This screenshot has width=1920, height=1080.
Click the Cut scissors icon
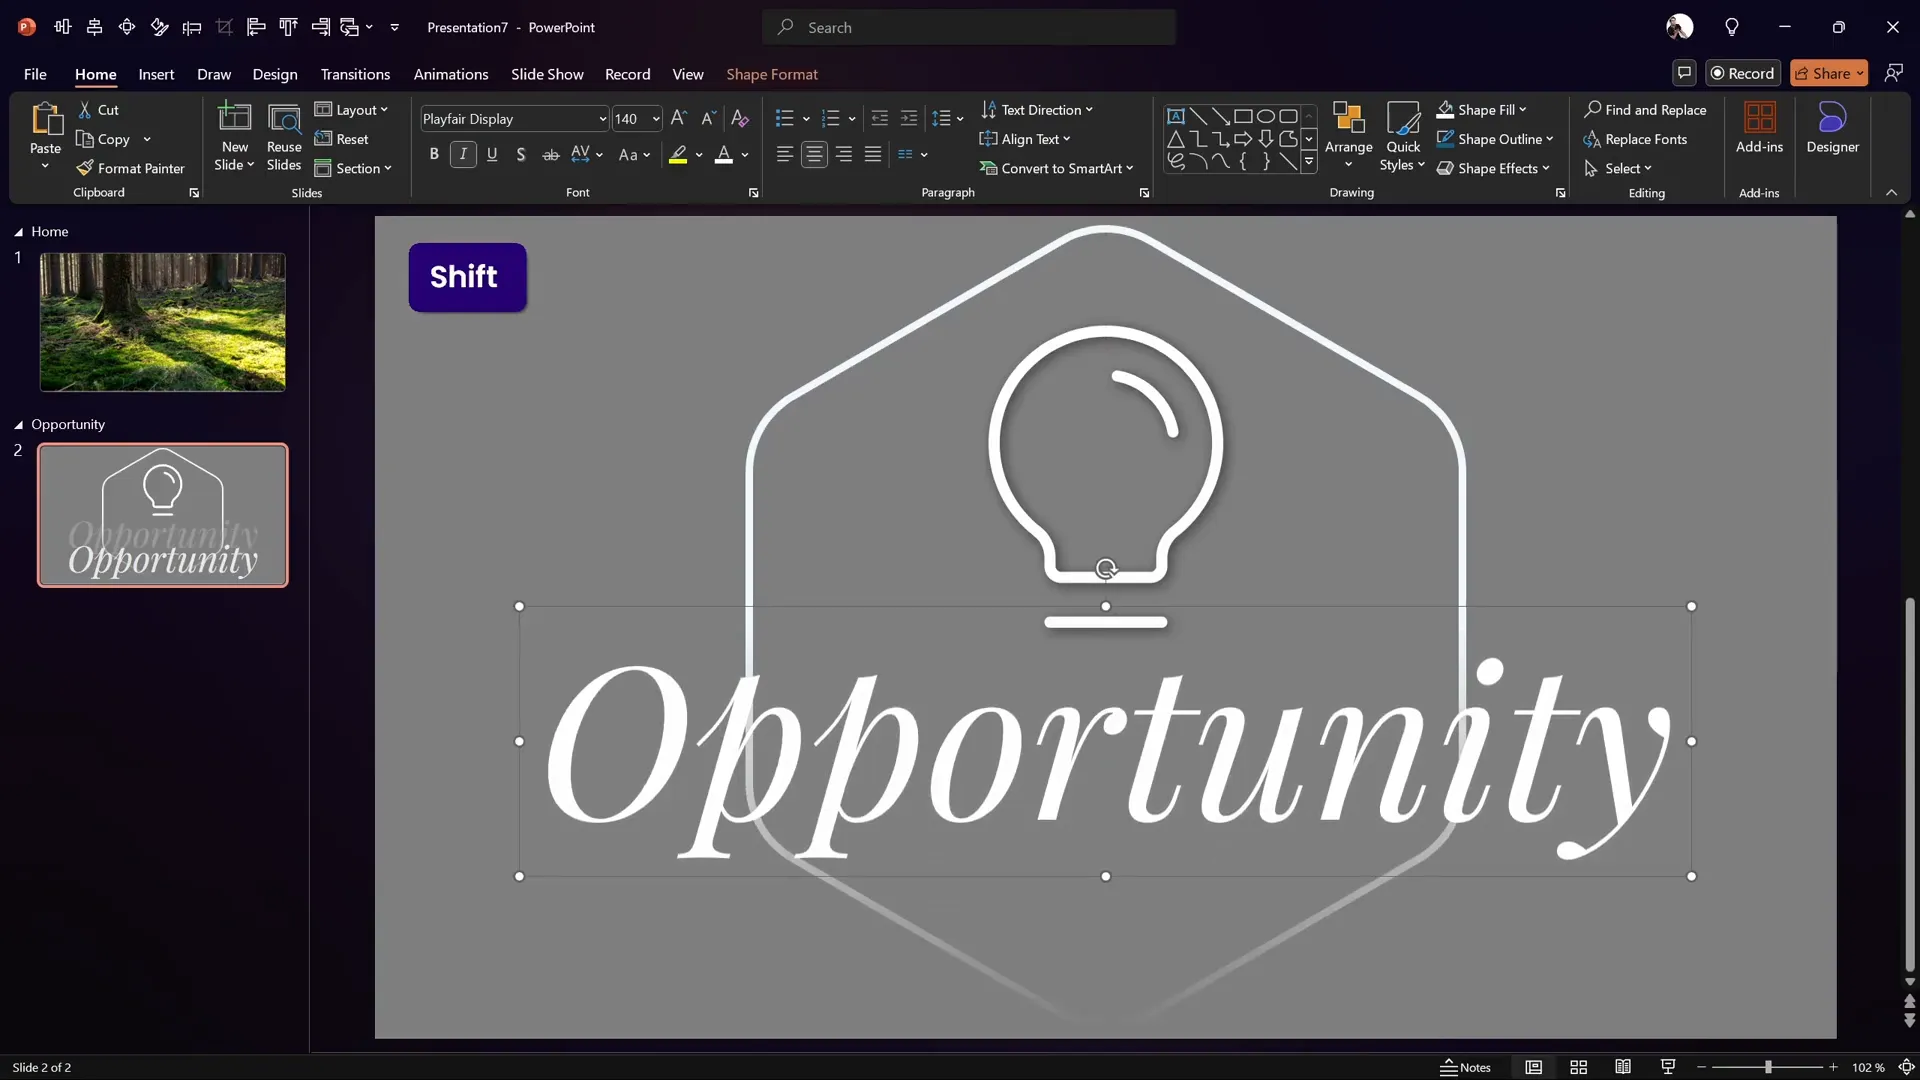coord(86,110)
